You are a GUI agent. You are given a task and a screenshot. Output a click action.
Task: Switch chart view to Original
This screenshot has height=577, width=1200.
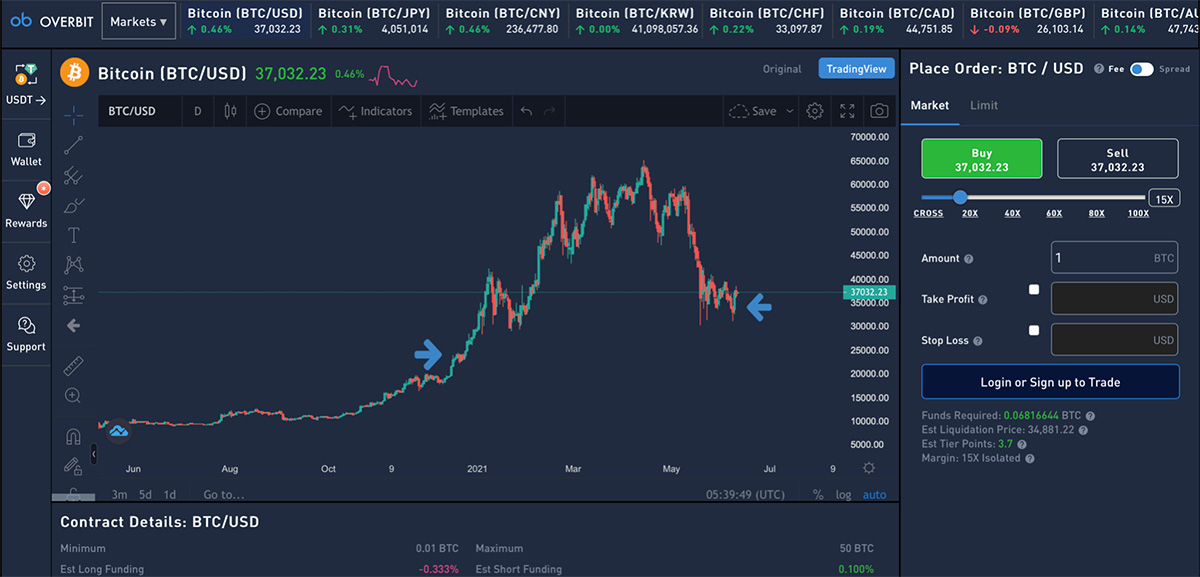[782, 69]
